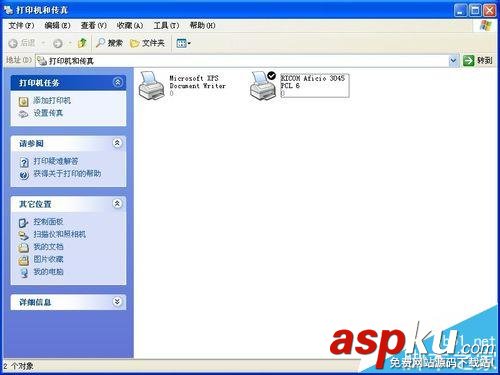Click the My Computer icon in sidebar

pyautogui.click(x=24, y=273)
